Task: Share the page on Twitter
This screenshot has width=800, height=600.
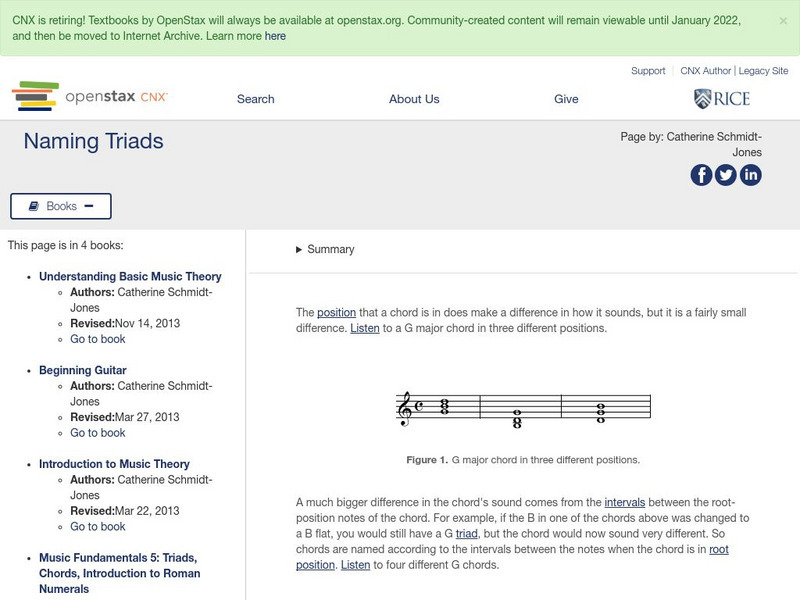Action: [x=725, y=175]
